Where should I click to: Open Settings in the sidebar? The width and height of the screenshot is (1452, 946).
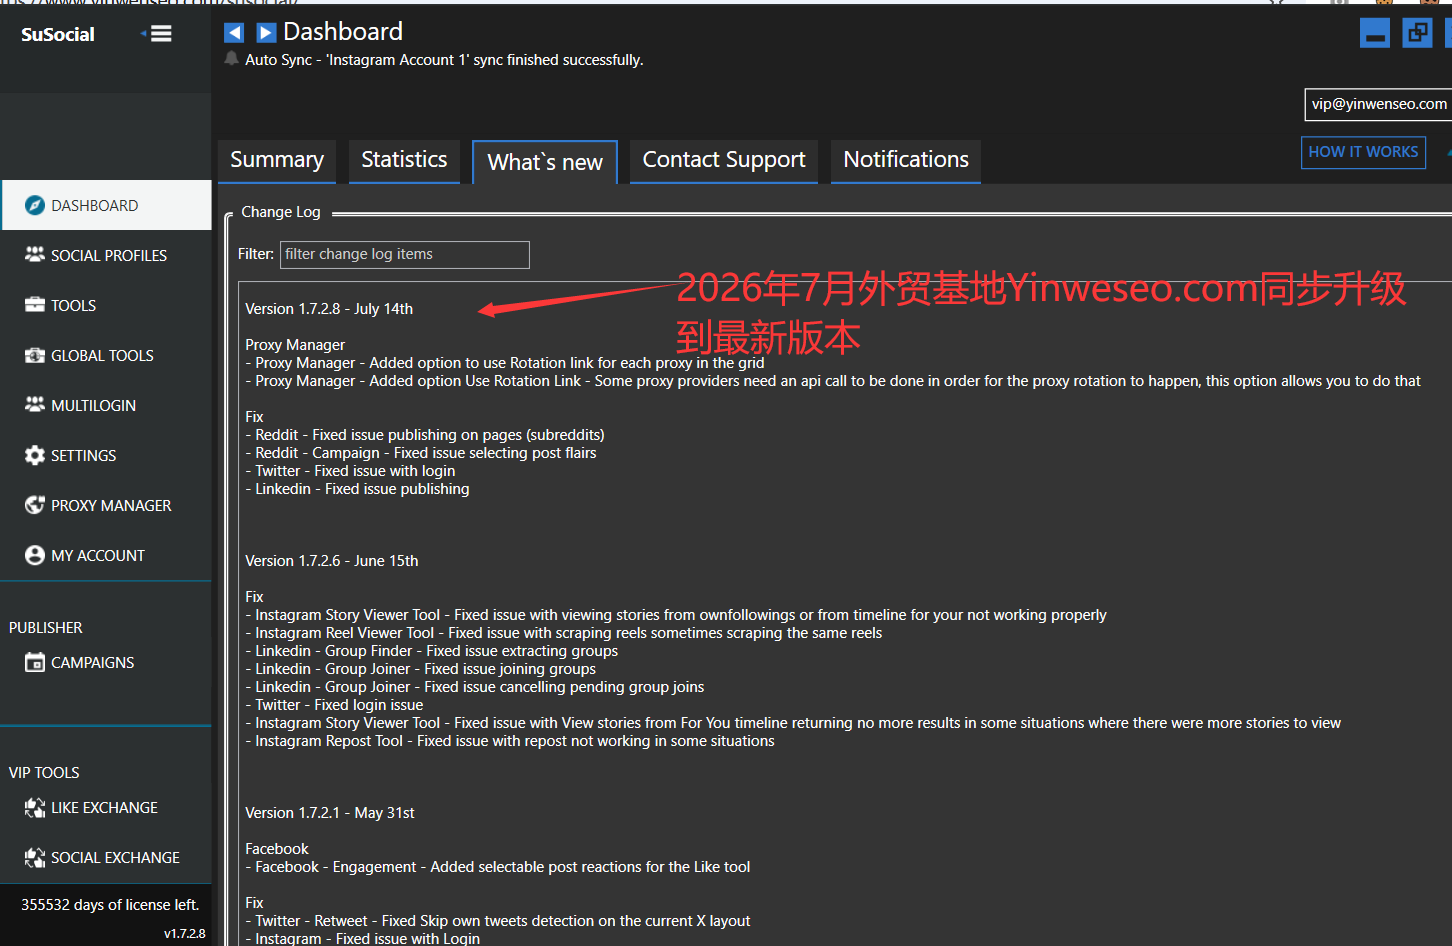pyautogui.click(x=106, y=455)
